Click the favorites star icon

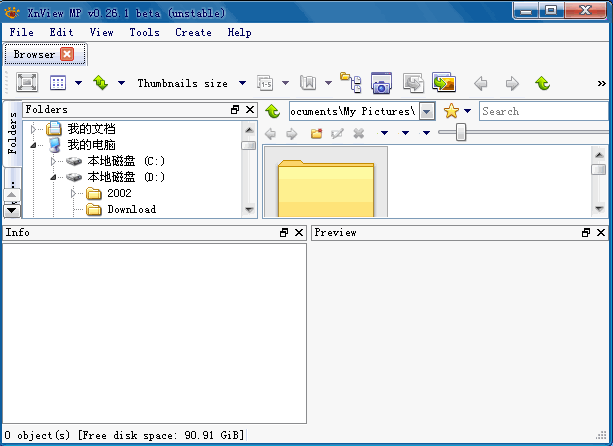[451, 111]
